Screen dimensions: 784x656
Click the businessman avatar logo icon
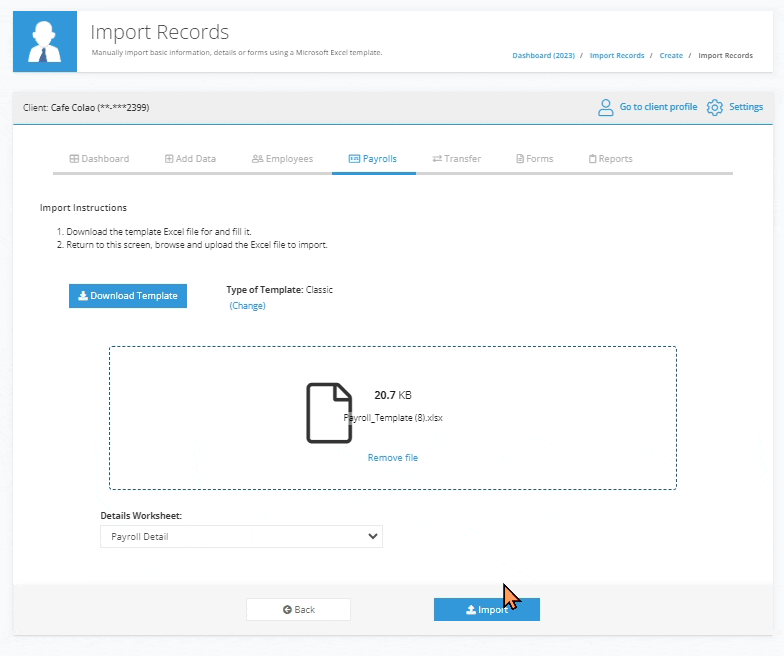coord(45,42)
